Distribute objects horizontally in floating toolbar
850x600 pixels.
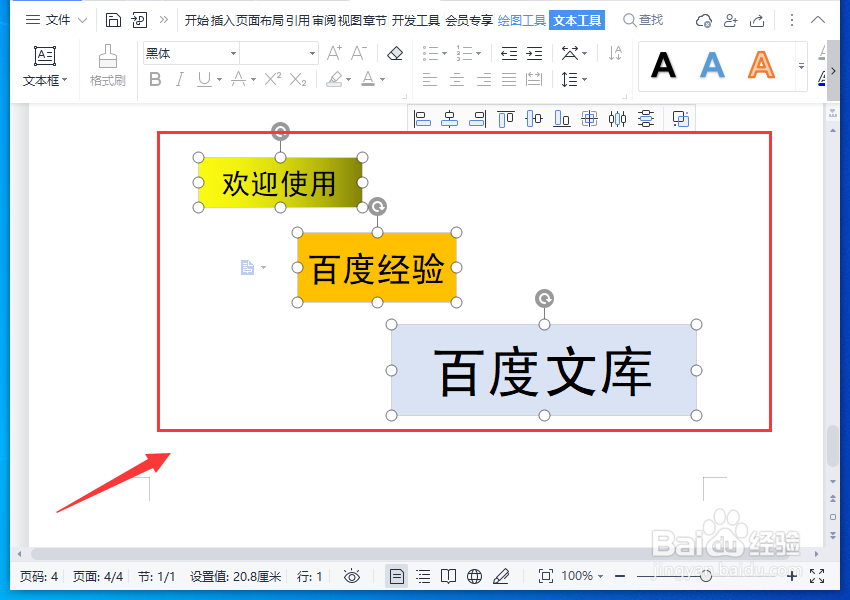[x=617, y=119]
